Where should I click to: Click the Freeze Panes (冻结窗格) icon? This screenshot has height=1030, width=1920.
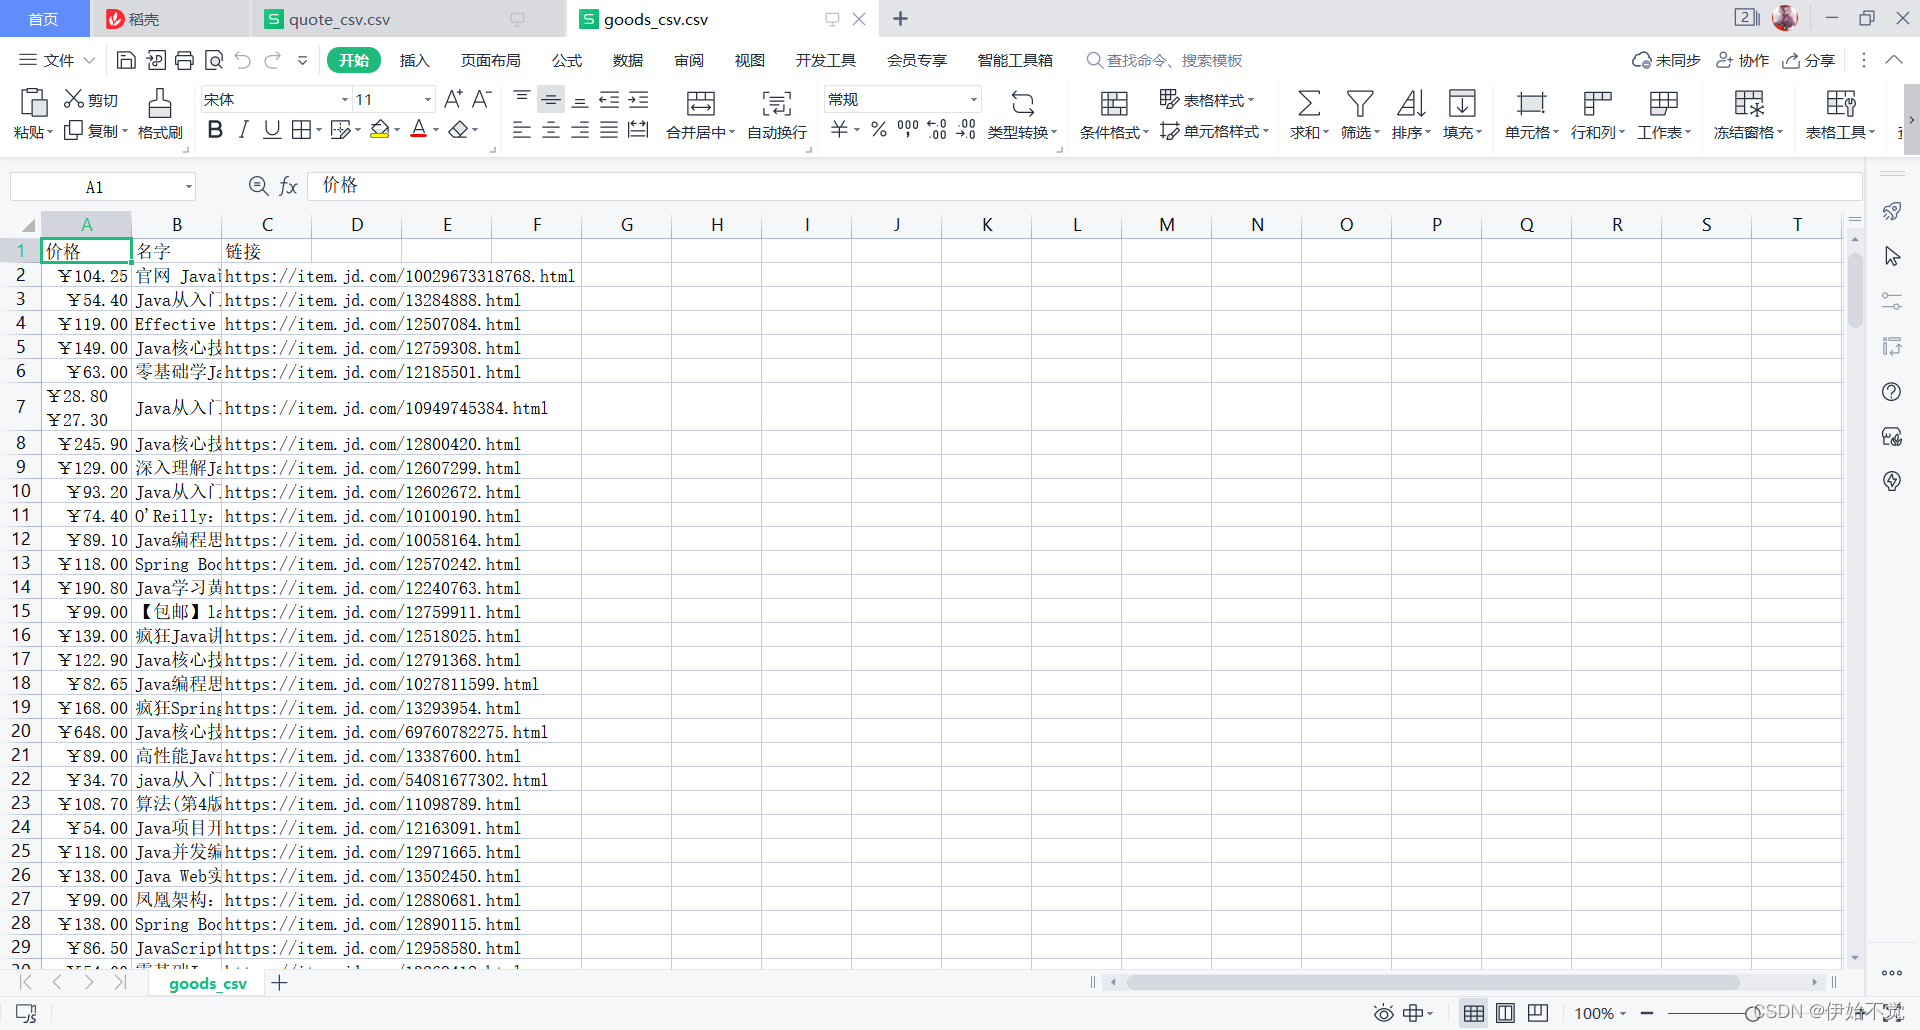pos(1748,103)
